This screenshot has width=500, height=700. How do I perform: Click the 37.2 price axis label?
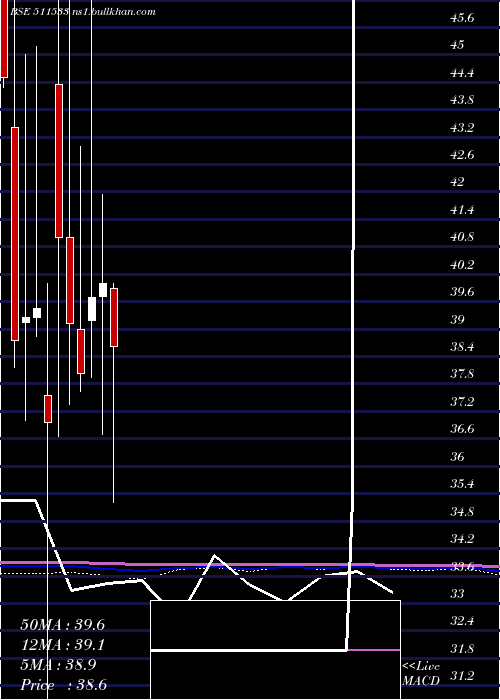[462, 402]
